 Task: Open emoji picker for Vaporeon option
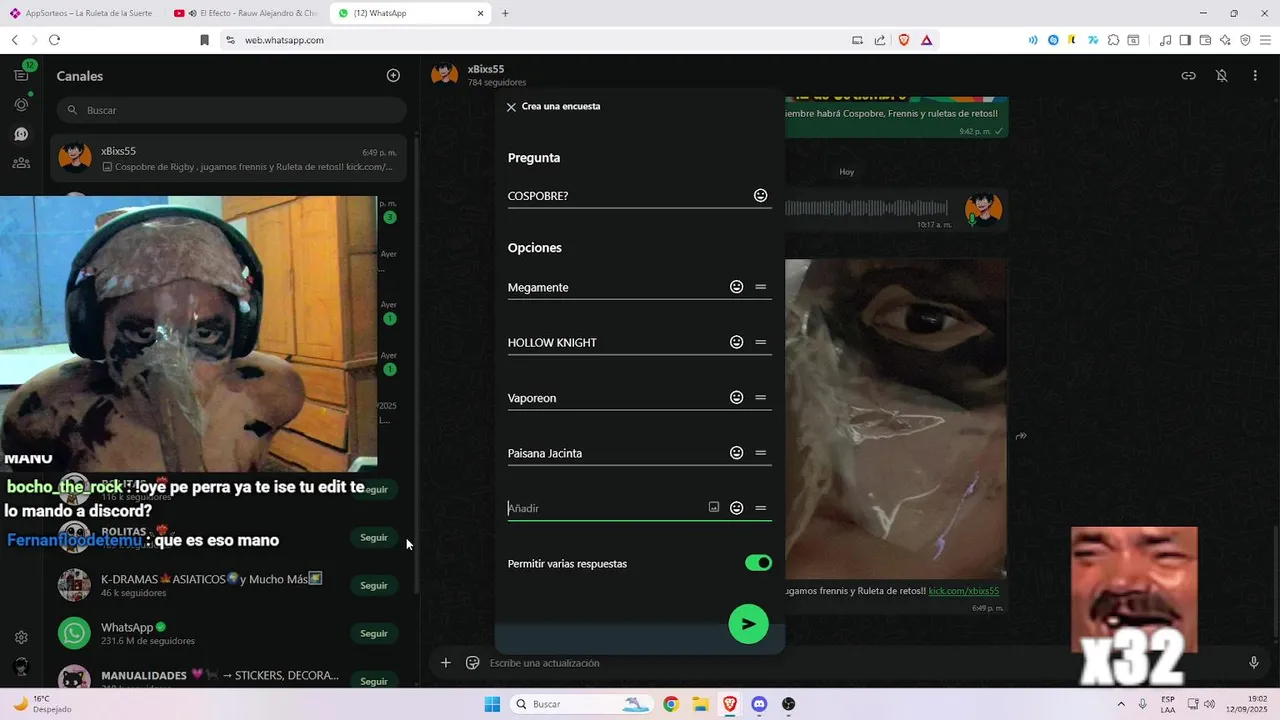737,397
